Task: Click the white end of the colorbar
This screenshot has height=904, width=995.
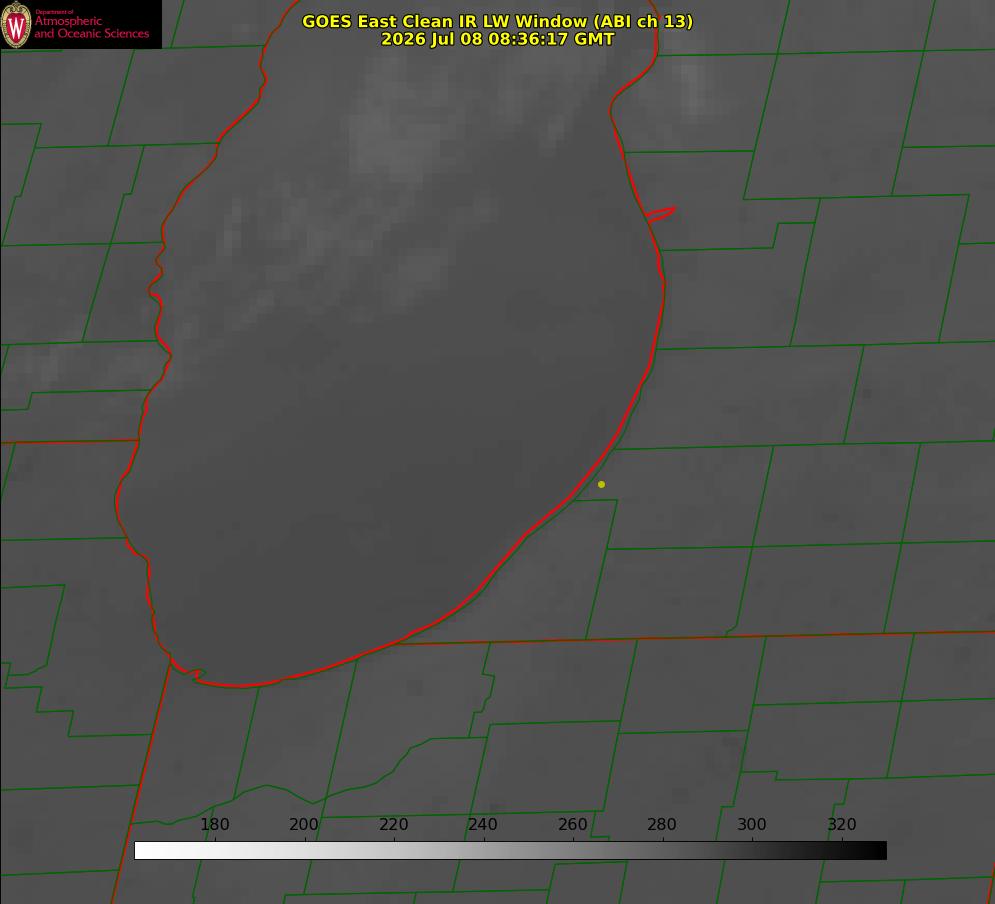Action: (144, 851)
